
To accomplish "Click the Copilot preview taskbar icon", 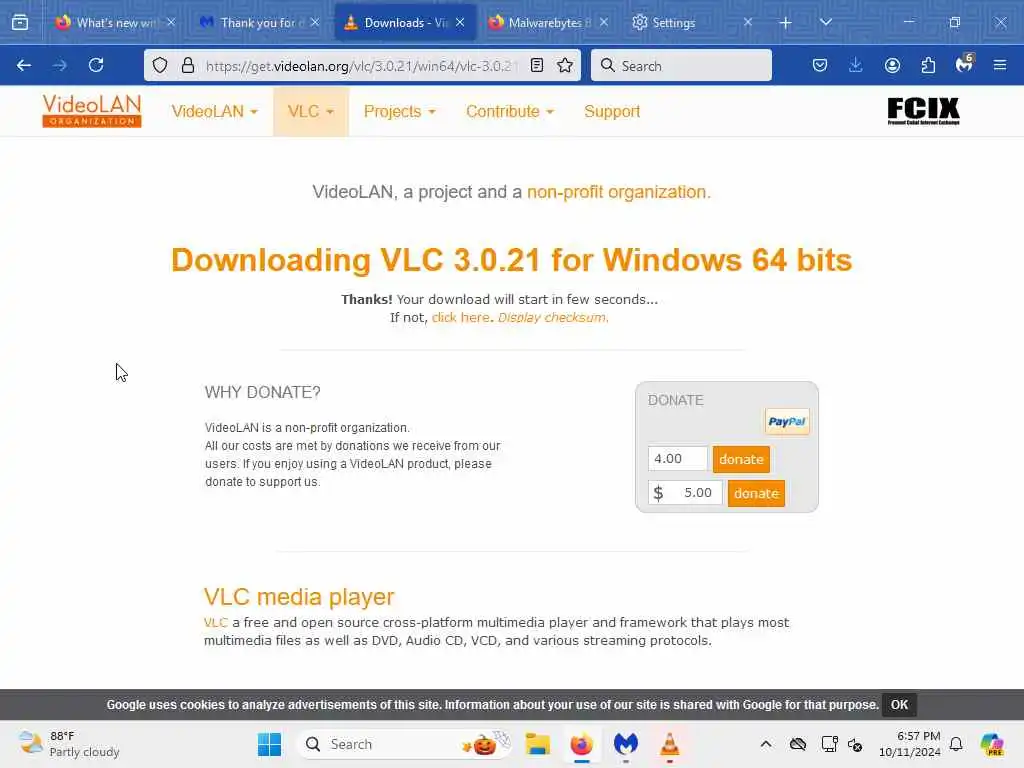I will (992, 744).
